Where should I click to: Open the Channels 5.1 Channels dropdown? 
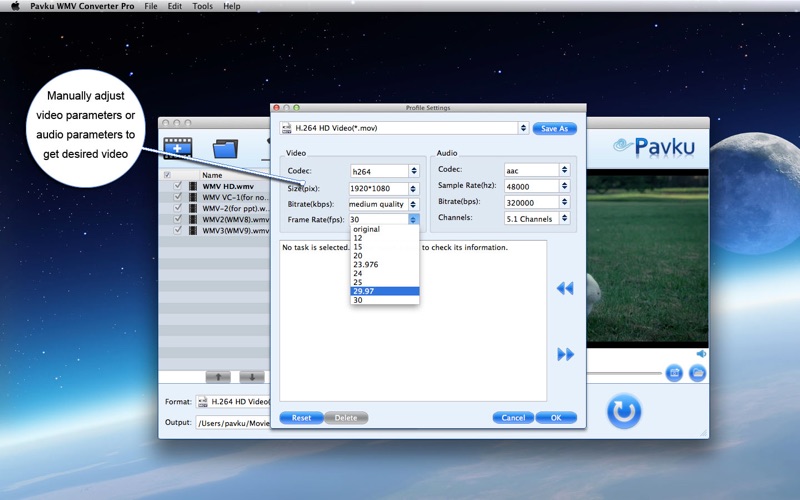(x=564, y=218)
